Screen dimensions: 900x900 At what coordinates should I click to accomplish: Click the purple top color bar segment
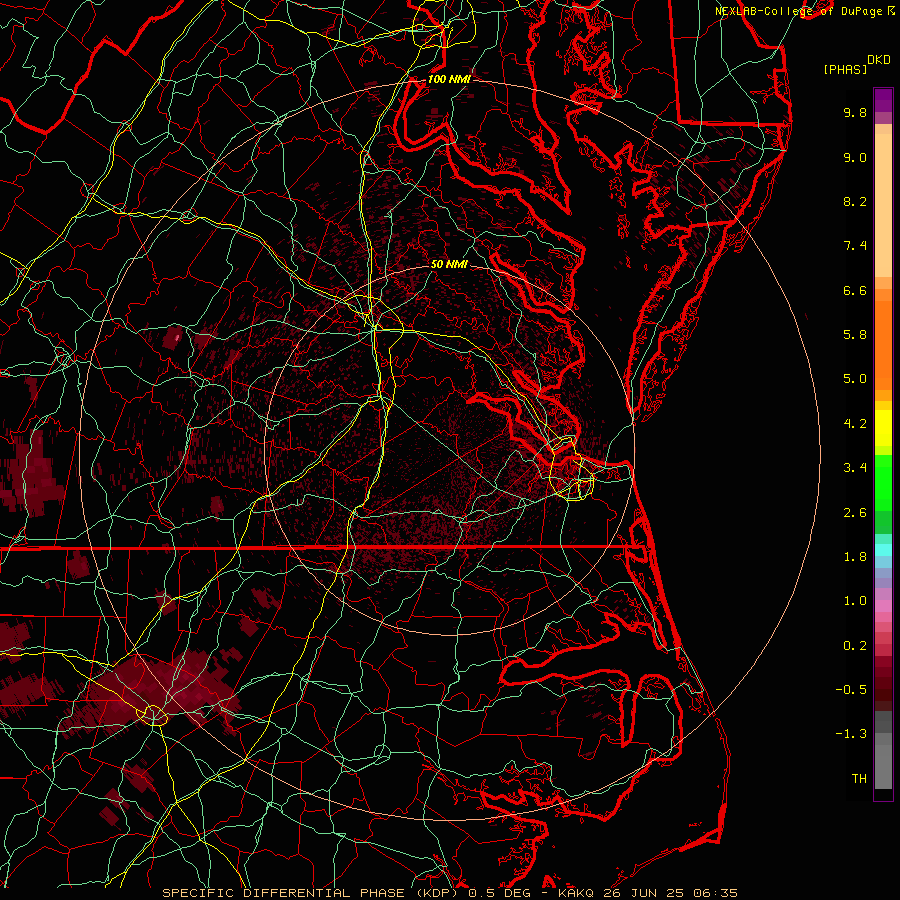coord(883,100)
